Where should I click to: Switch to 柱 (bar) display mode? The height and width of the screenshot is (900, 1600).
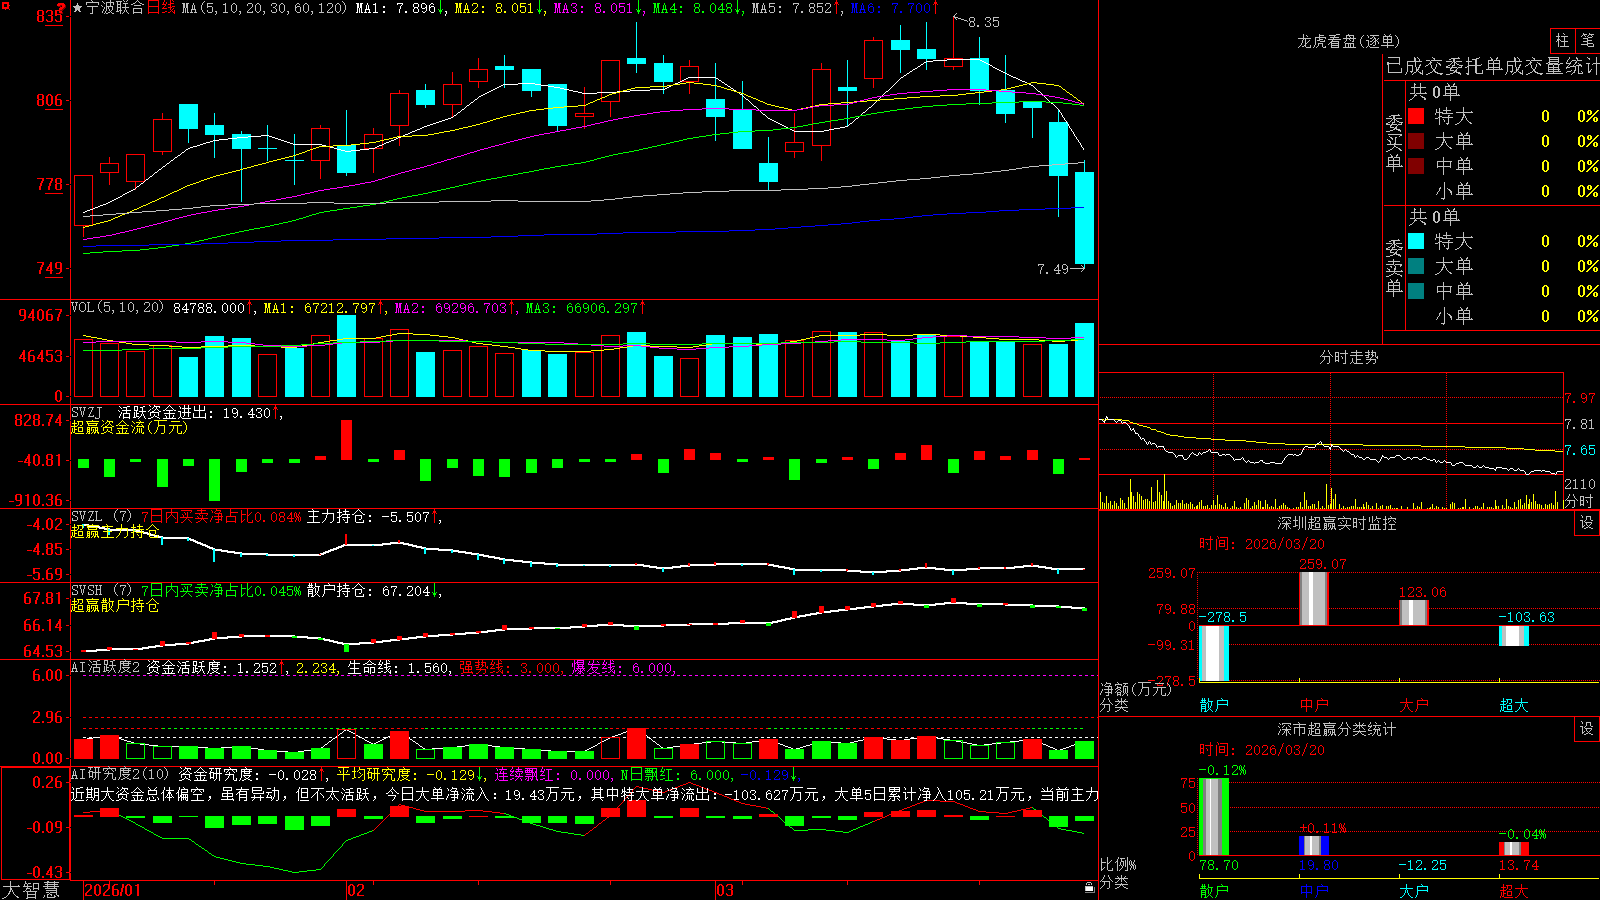[x=1562, y=41]
